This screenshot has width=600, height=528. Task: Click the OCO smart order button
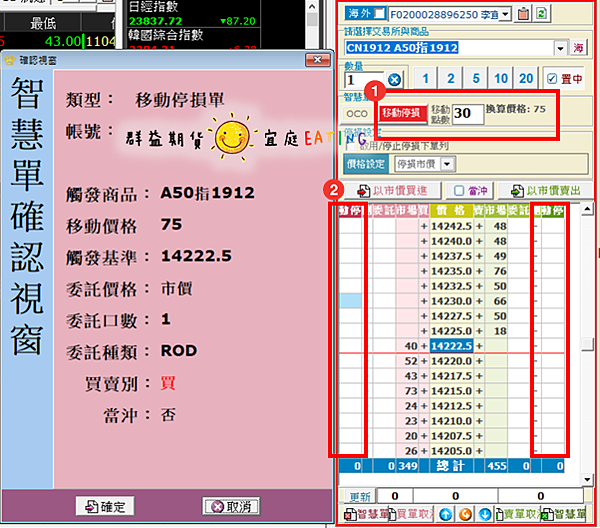tap(357, 114)
